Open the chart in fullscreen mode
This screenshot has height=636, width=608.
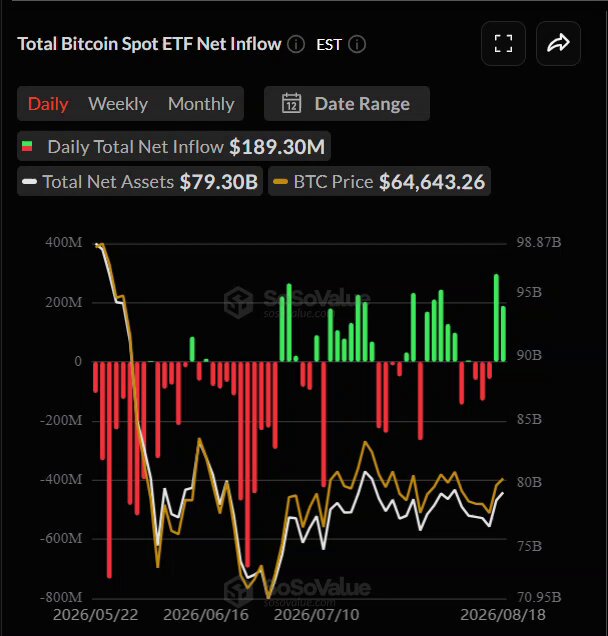coord(503,43)
